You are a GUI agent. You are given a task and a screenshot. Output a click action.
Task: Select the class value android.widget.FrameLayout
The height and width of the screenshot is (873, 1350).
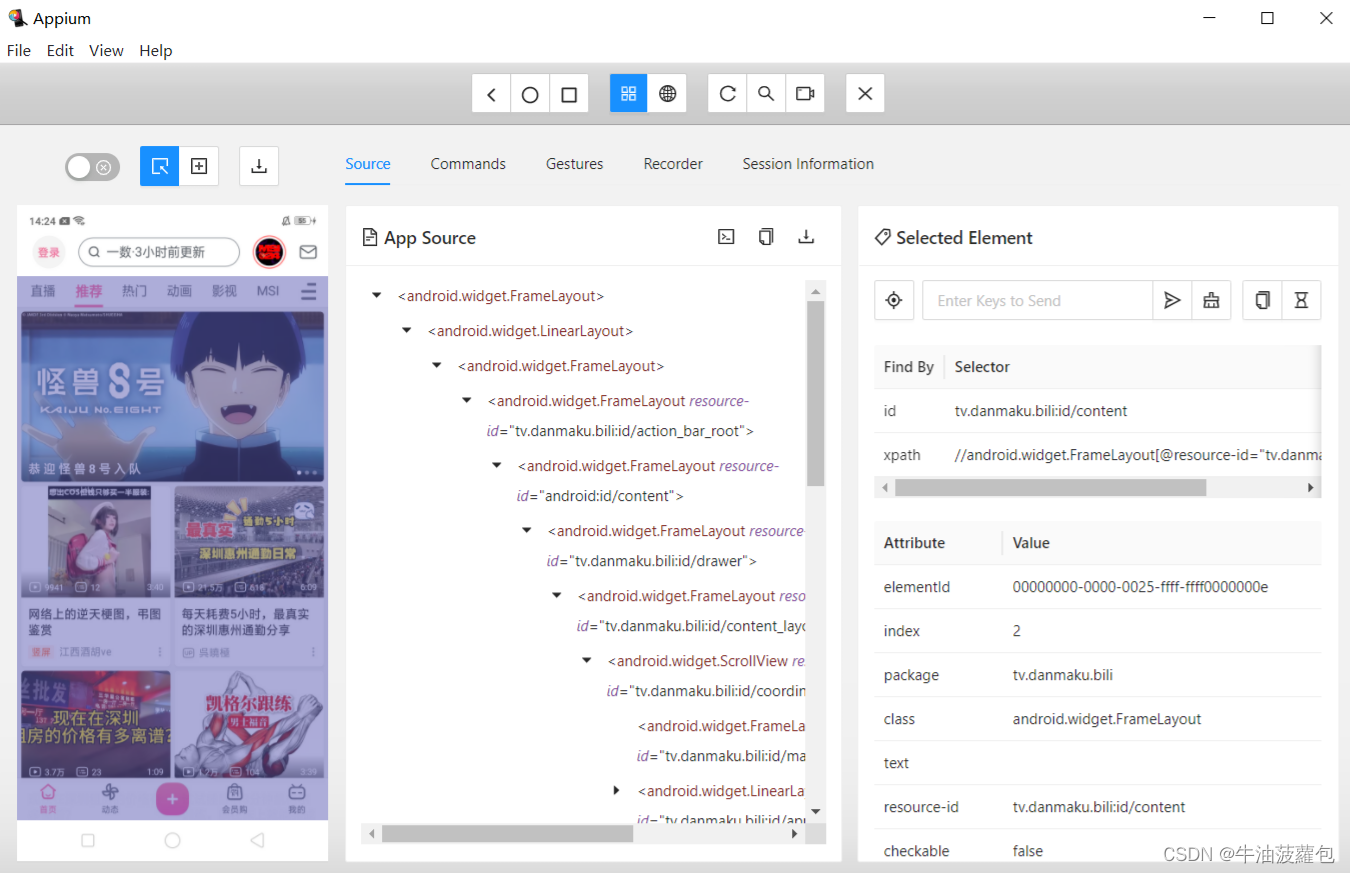click(1107, 719)
